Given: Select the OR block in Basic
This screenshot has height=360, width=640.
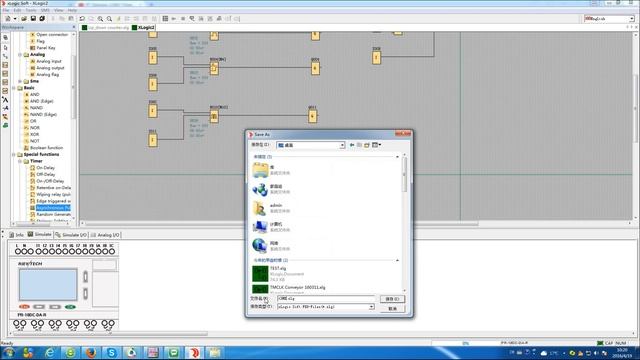Looking at the screenshot, I should pyautogui.click(x=33, y=121).
